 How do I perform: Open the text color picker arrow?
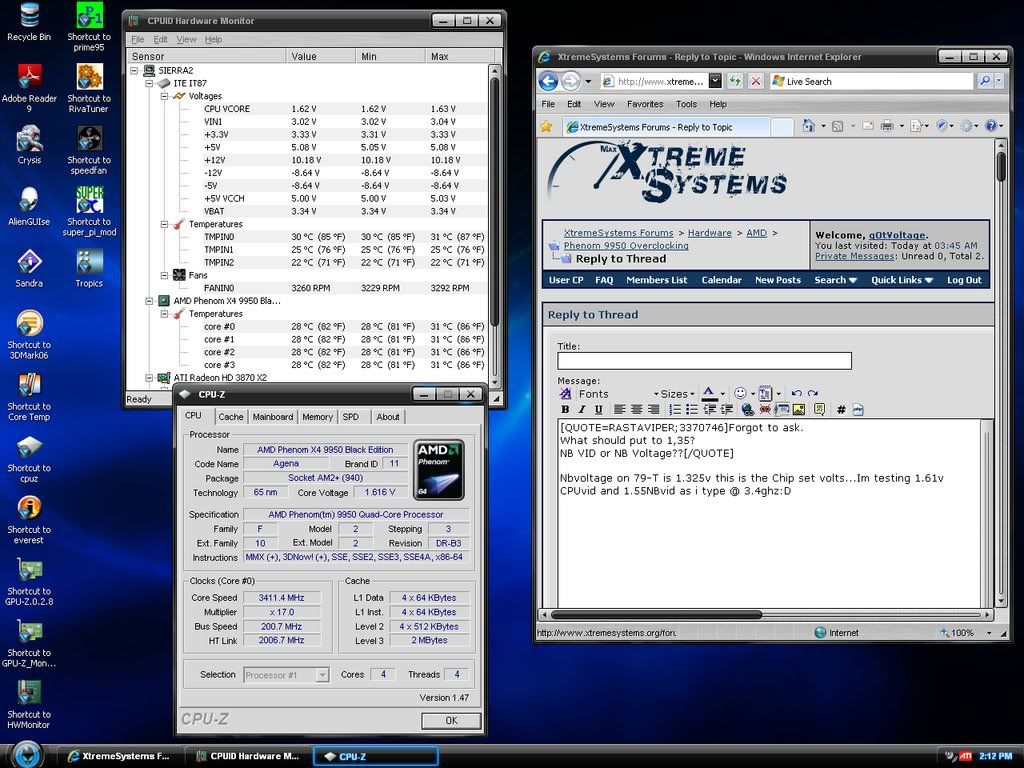(x=722, y=394)
